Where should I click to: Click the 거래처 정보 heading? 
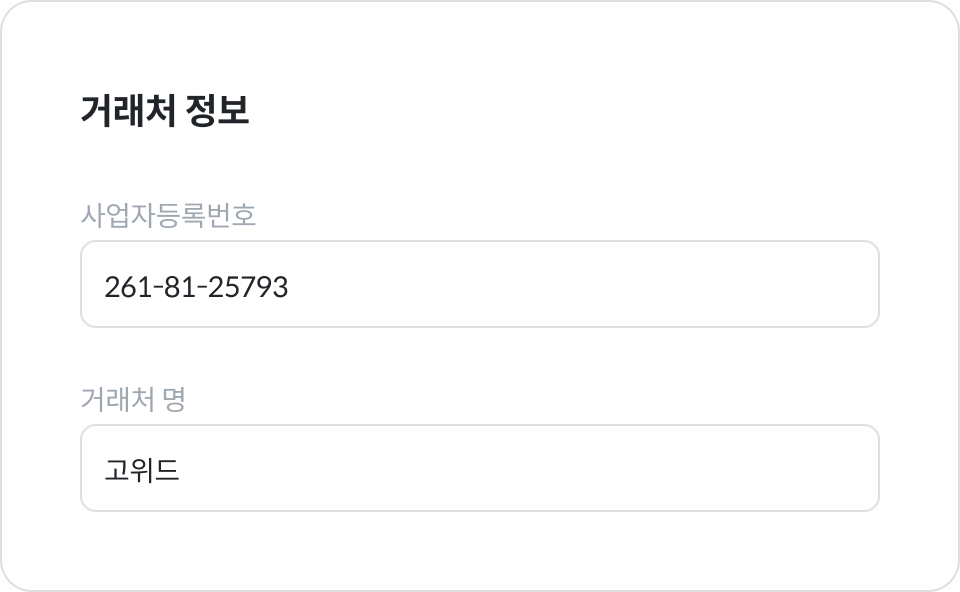165,111
